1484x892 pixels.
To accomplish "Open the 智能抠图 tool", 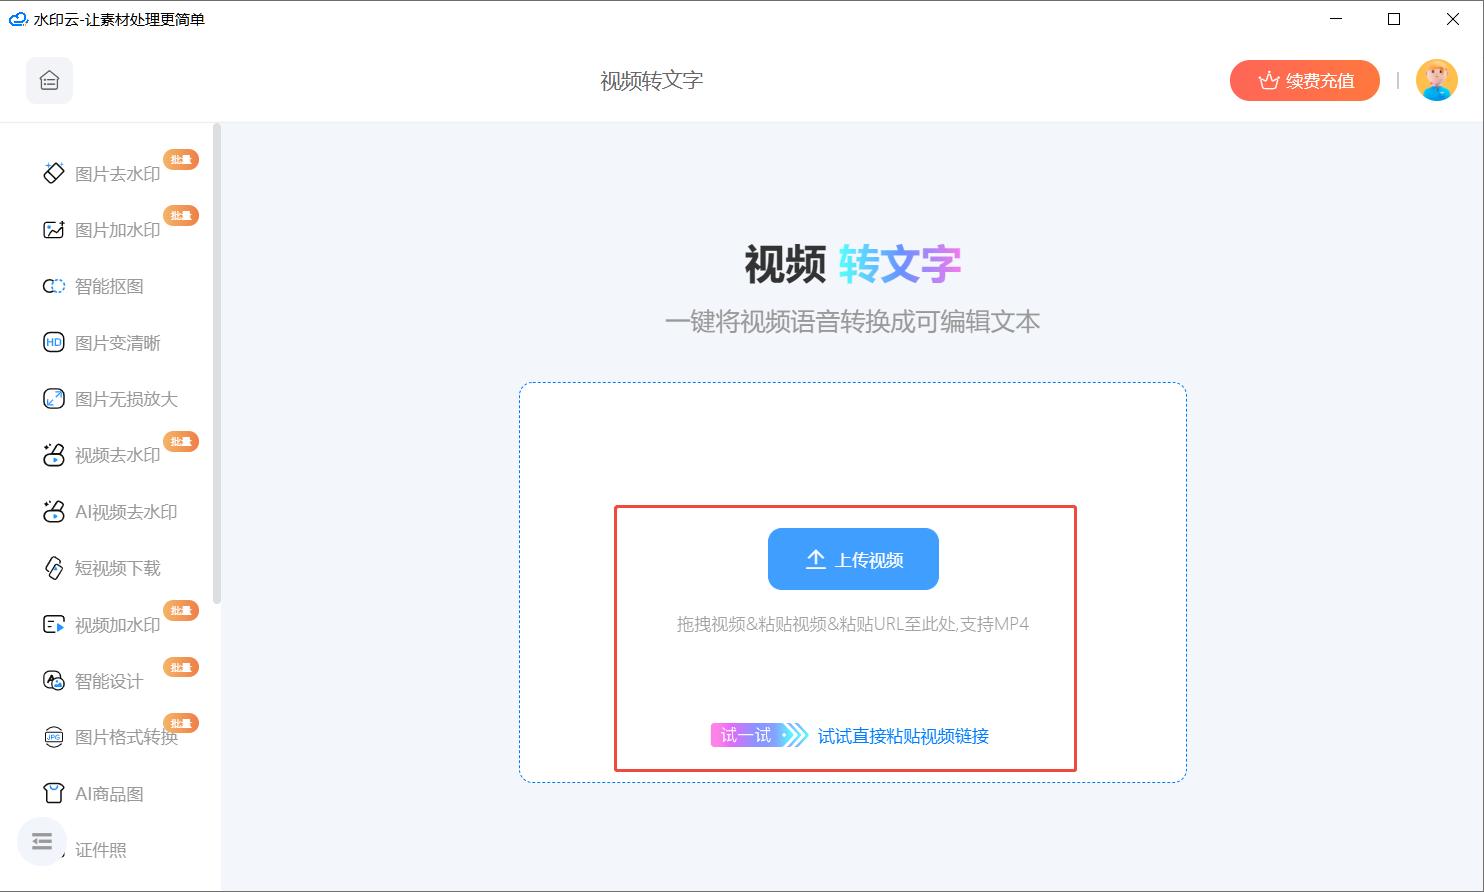I will coord(107,286).
